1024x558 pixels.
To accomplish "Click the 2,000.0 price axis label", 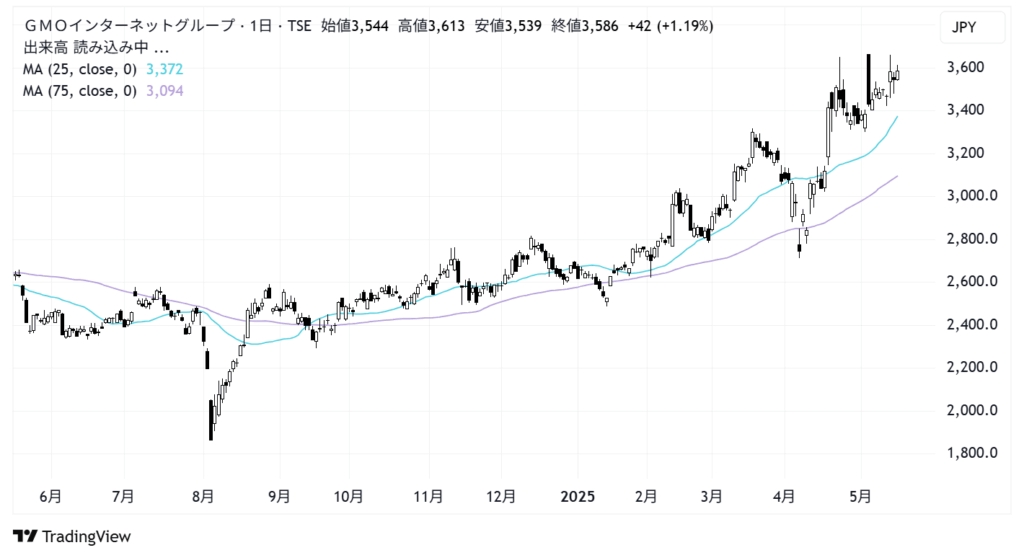I will point(972,410).
